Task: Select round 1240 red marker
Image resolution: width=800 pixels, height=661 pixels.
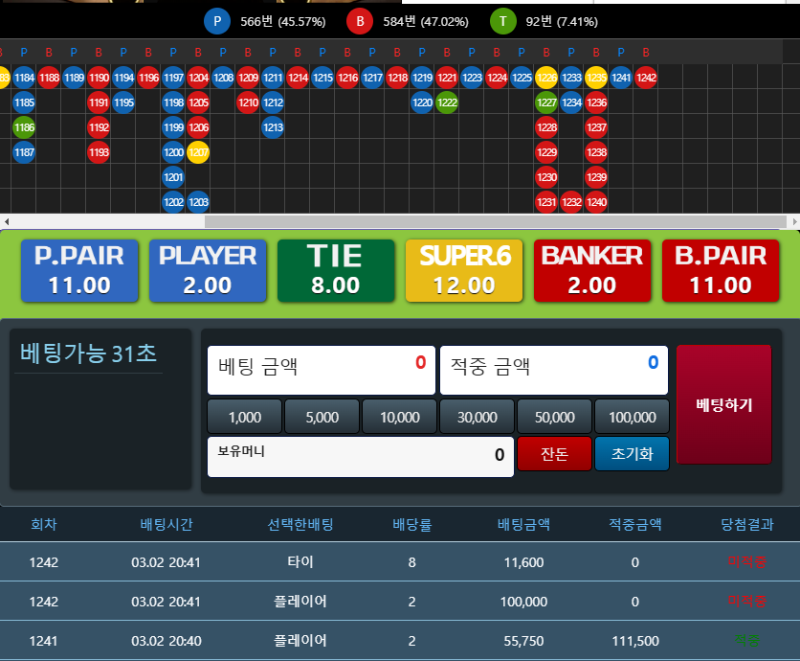Action: tap(596, 202)
